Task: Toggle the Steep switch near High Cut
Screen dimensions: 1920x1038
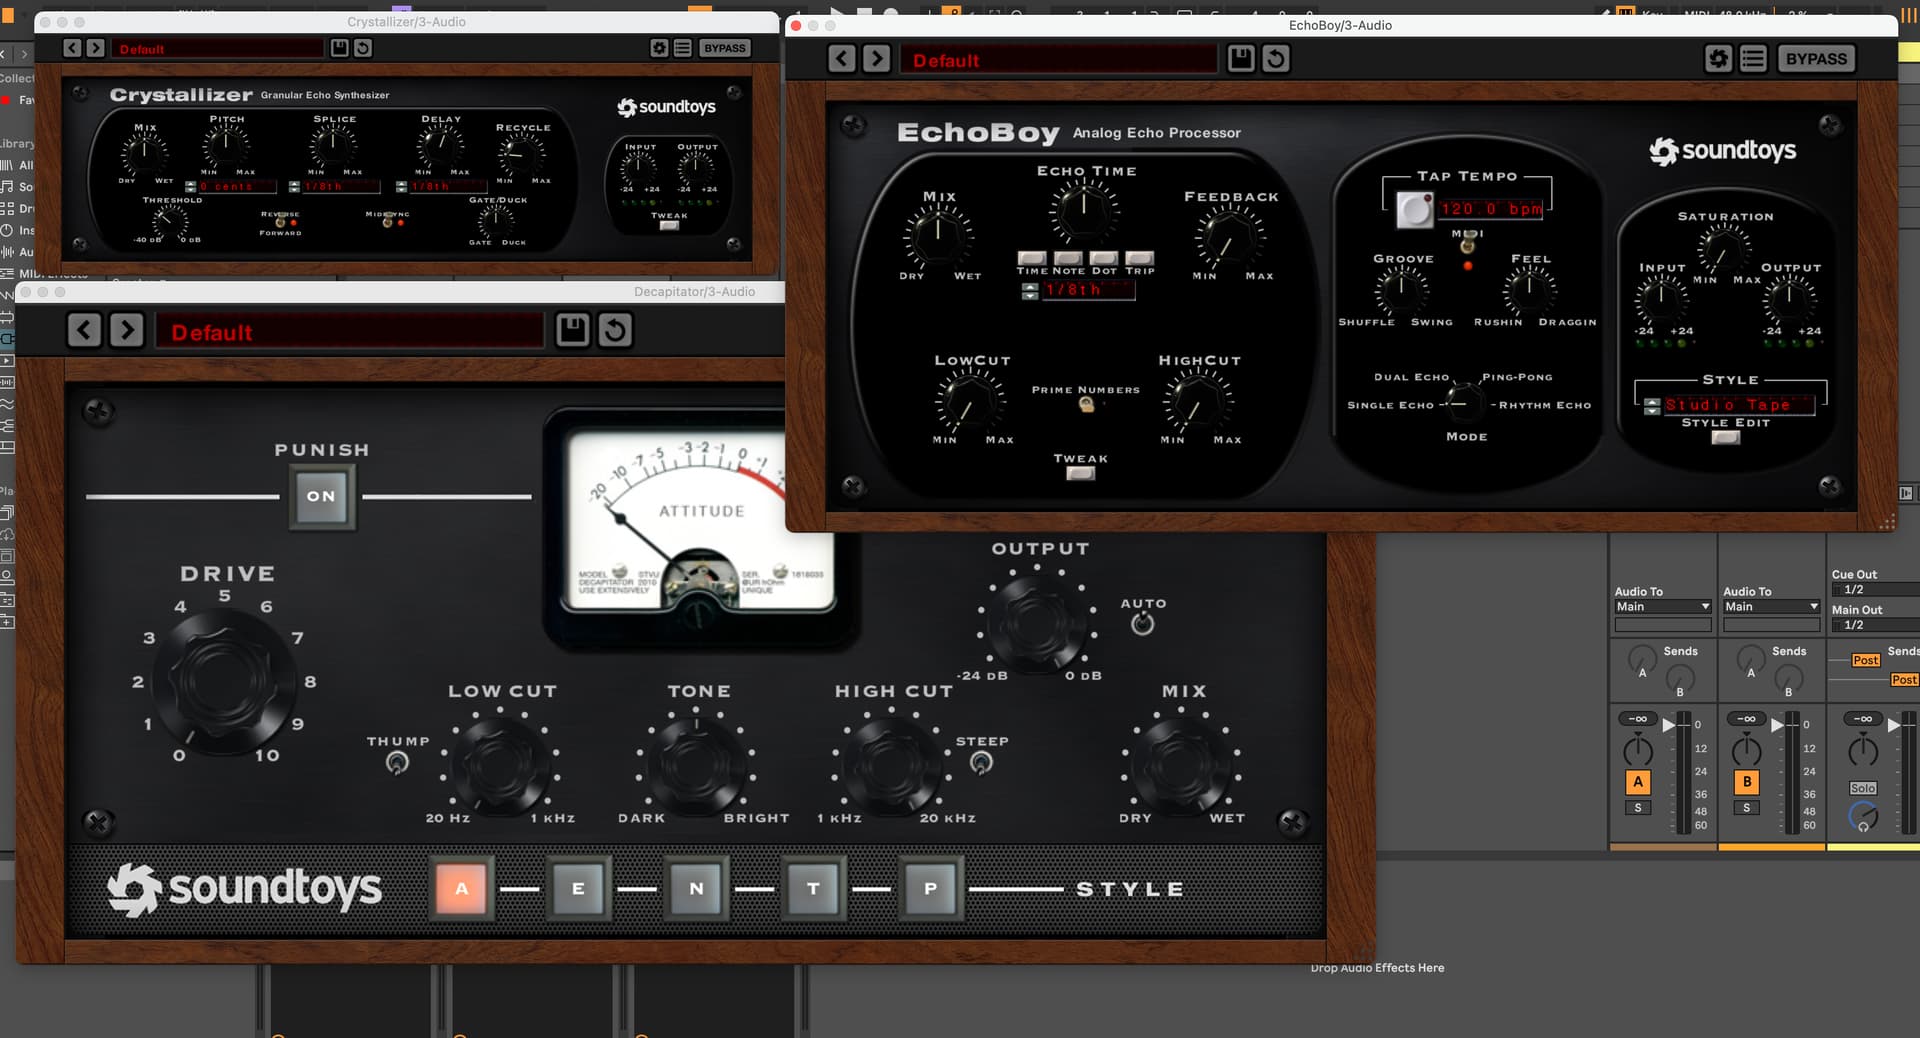Action: click(981, 763)
